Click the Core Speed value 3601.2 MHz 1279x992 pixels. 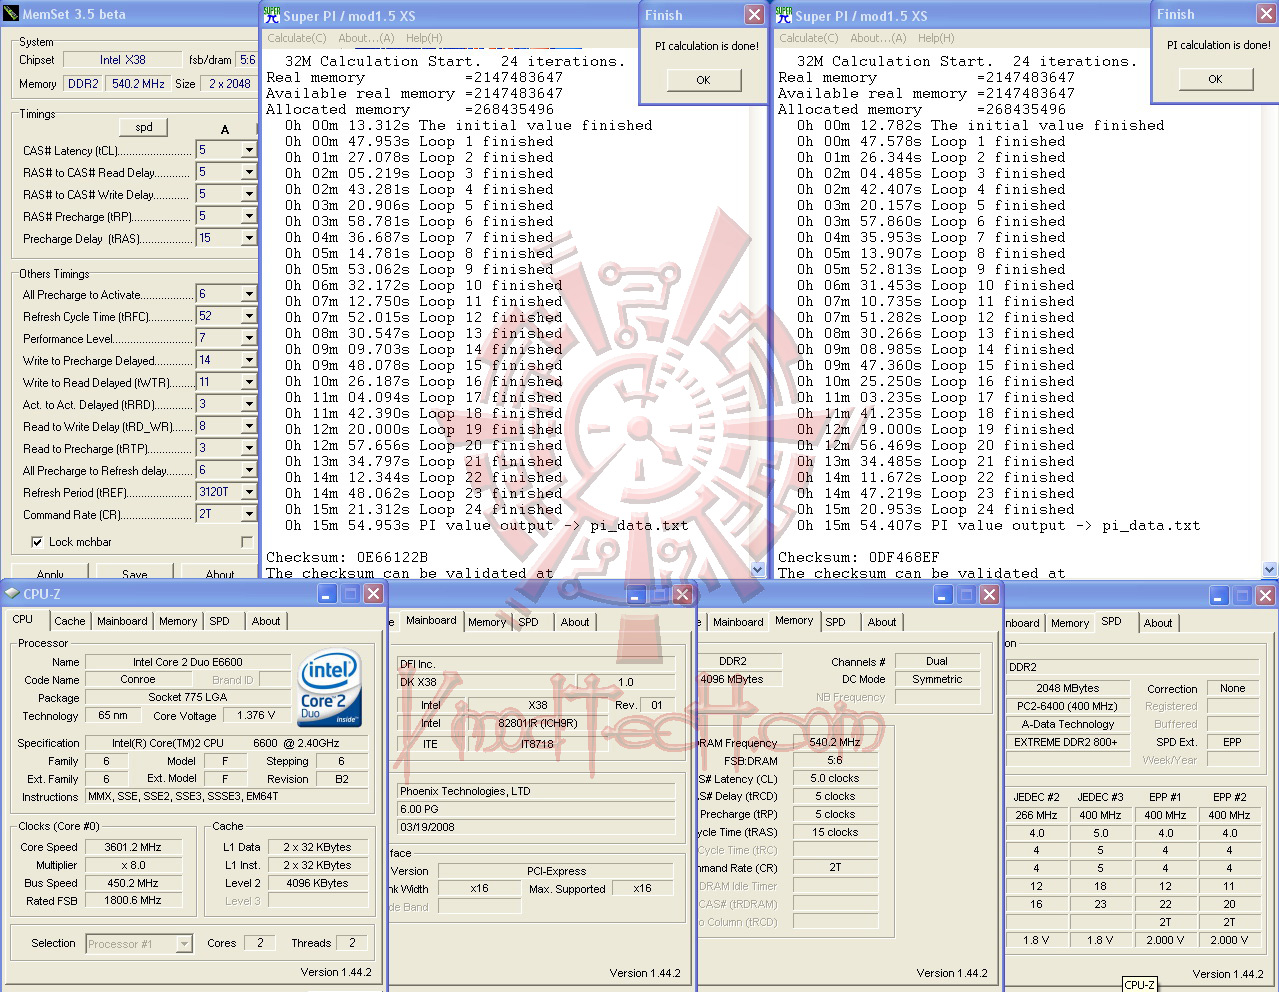[x=133, y=847]
